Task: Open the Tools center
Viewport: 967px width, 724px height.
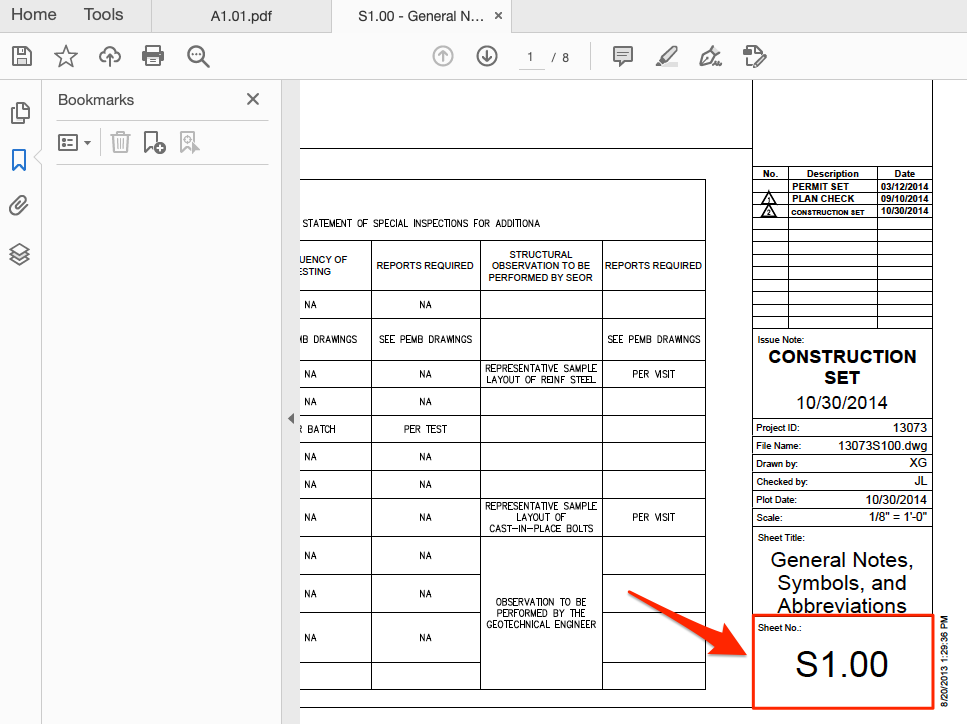Action: coord(101,15)
